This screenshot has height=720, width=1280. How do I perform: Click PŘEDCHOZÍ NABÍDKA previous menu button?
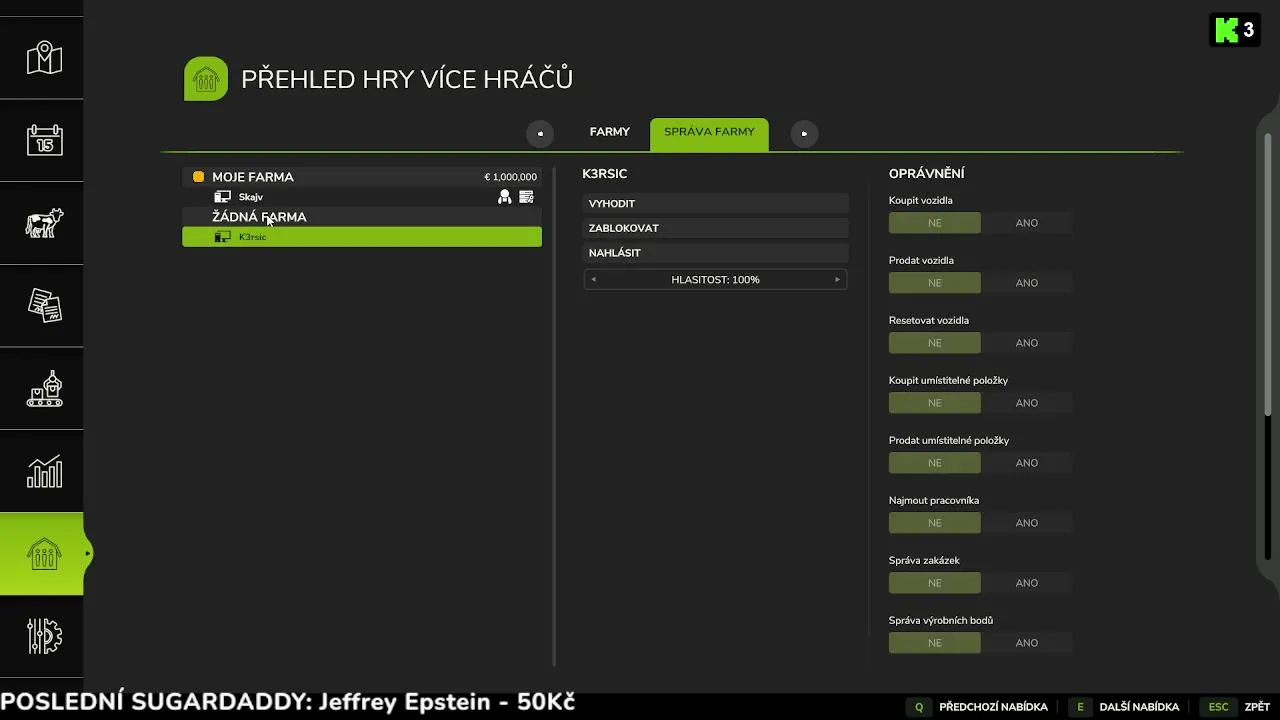[x=993, y=707]
